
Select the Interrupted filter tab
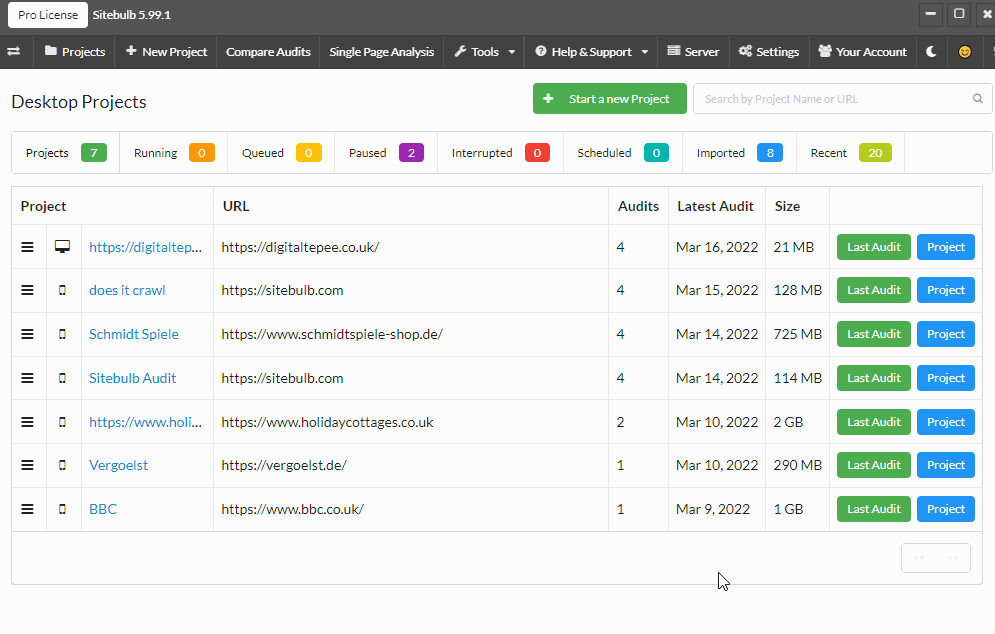point(501,153)
